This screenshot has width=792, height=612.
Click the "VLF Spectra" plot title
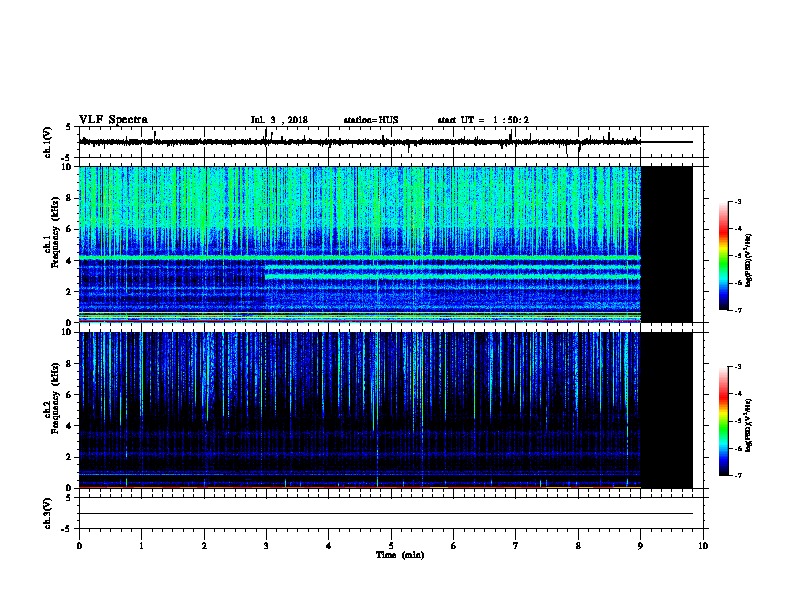point(113,120)
